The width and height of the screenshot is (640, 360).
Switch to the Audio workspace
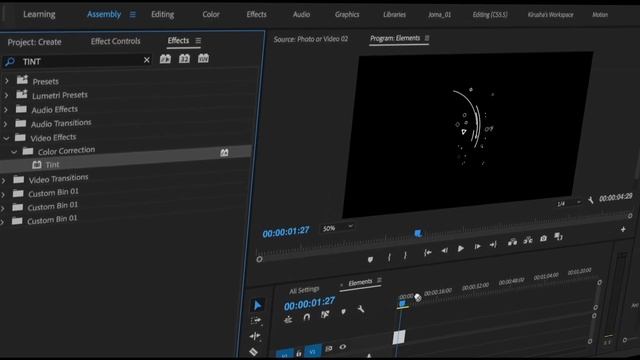pyautogui.click(x=301, y=14)
